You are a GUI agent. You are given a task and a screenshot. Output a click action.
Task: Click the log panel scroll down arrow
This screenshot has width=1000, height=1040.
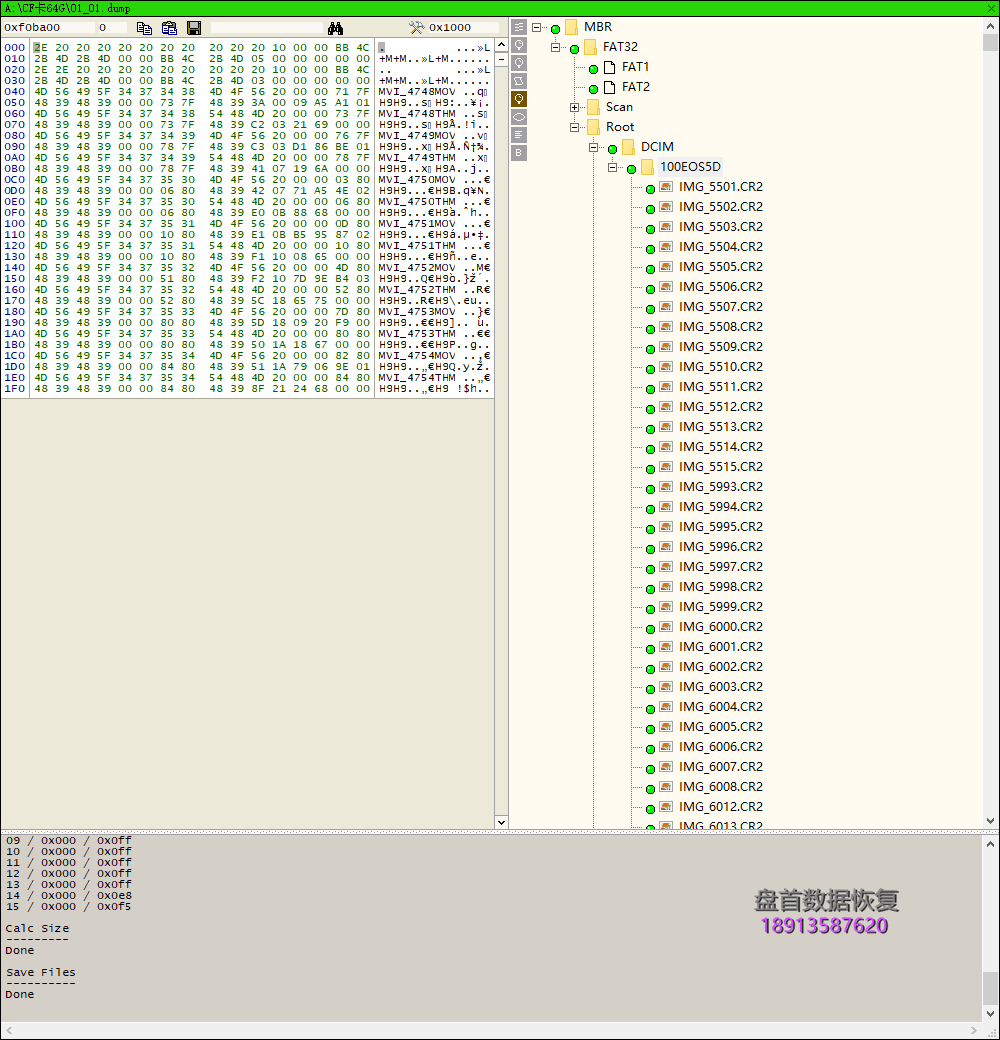[991, 1013]
